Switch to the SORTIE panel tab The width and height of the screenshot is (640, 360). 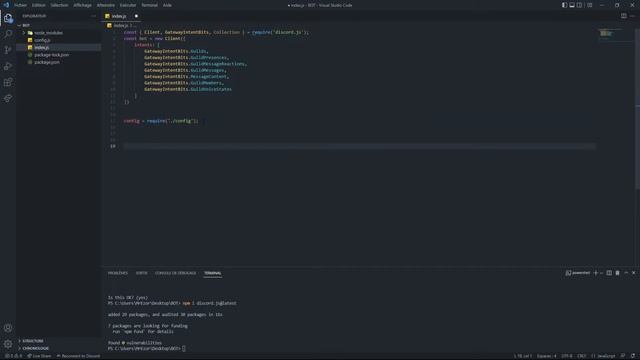tap(142, 273)
